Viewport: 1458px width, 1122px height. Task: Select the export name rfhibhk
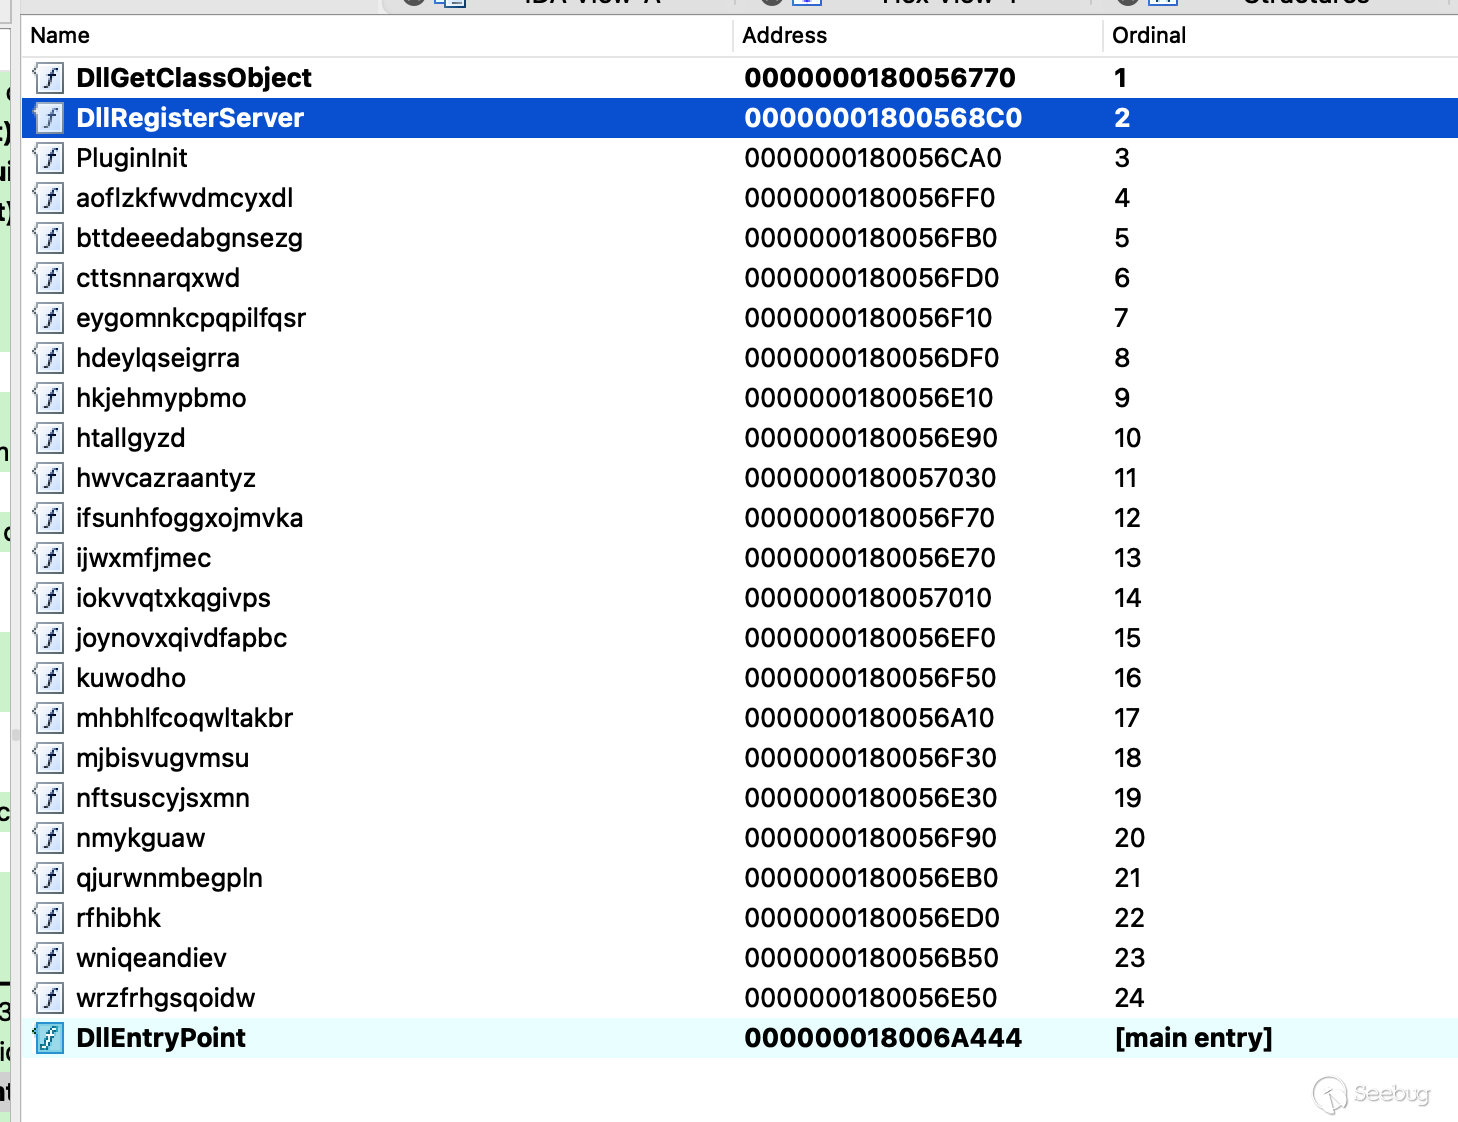click(119, 917)
